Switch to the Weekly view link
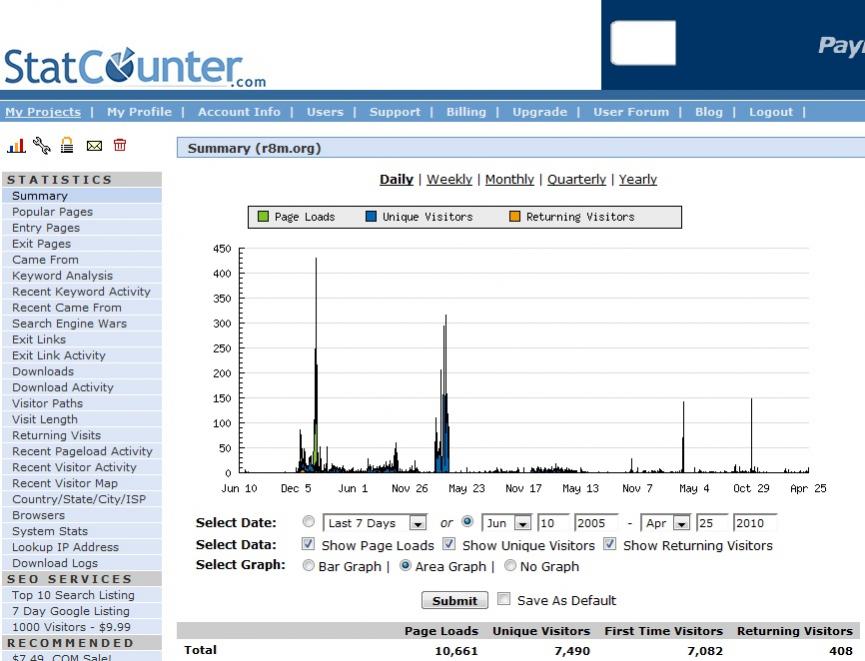Screen dimensions: 865x661 point(449,179)
